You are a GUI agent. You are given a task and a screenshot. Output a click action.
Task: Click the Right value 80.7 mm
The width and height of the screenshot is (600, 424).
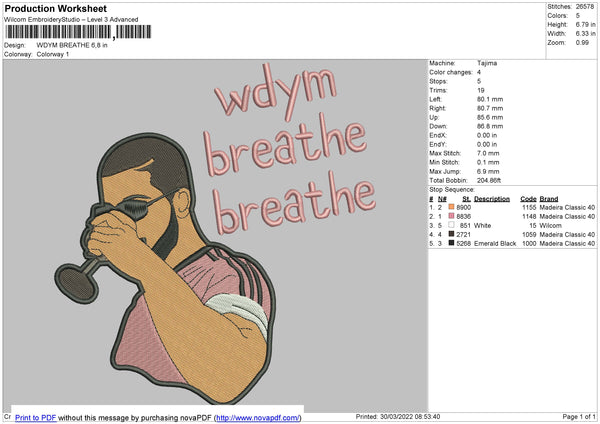coord(490,108)
